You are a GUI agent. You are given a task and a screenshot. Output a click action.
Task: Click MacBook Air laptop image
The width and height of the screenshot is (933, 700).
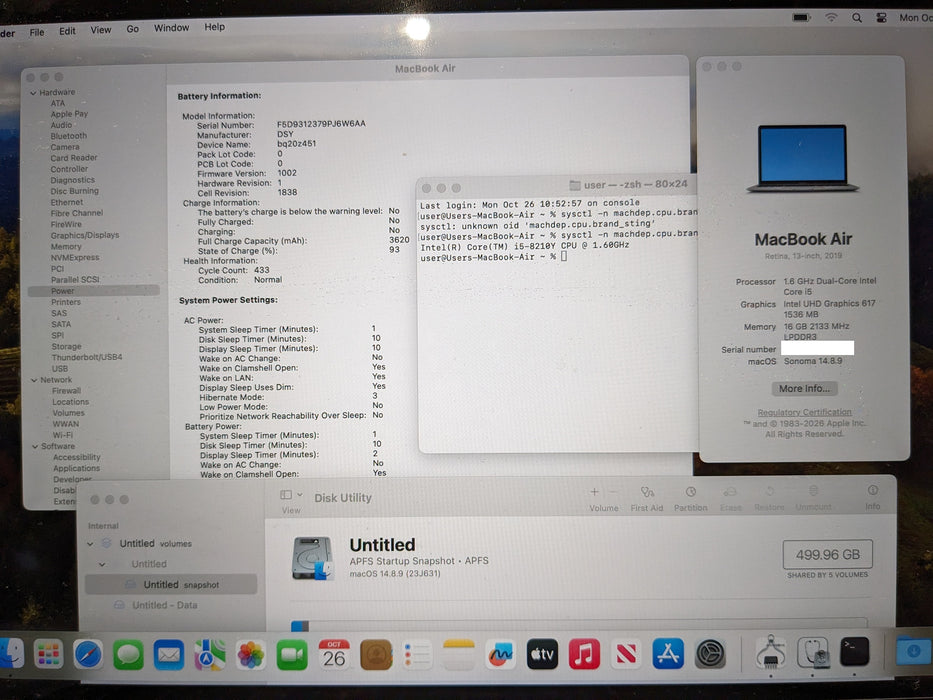pyautogui.click(x=803, y=158)
